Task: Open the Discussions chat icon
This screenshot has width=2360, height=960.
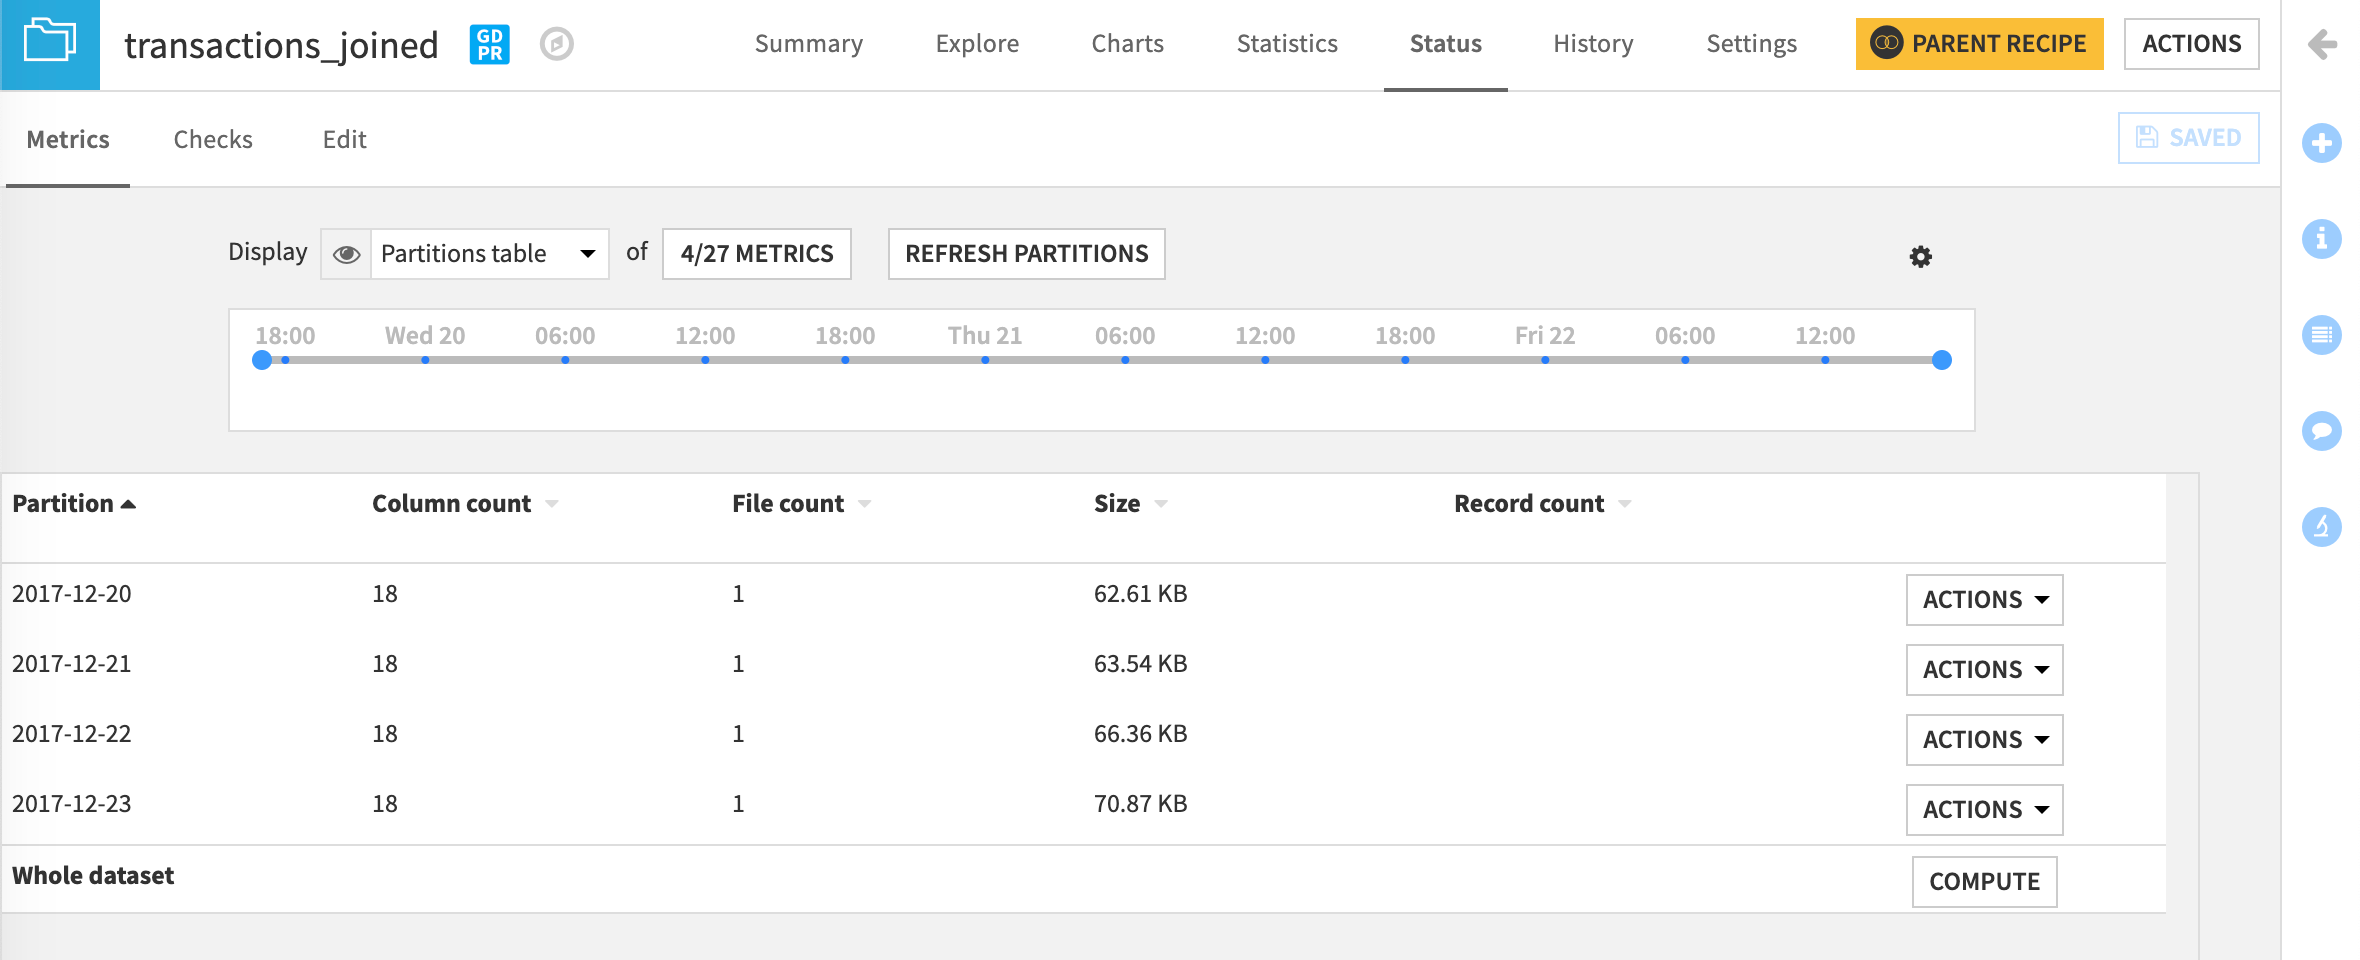Action: pyautogui.click(x=2322, y=431)
